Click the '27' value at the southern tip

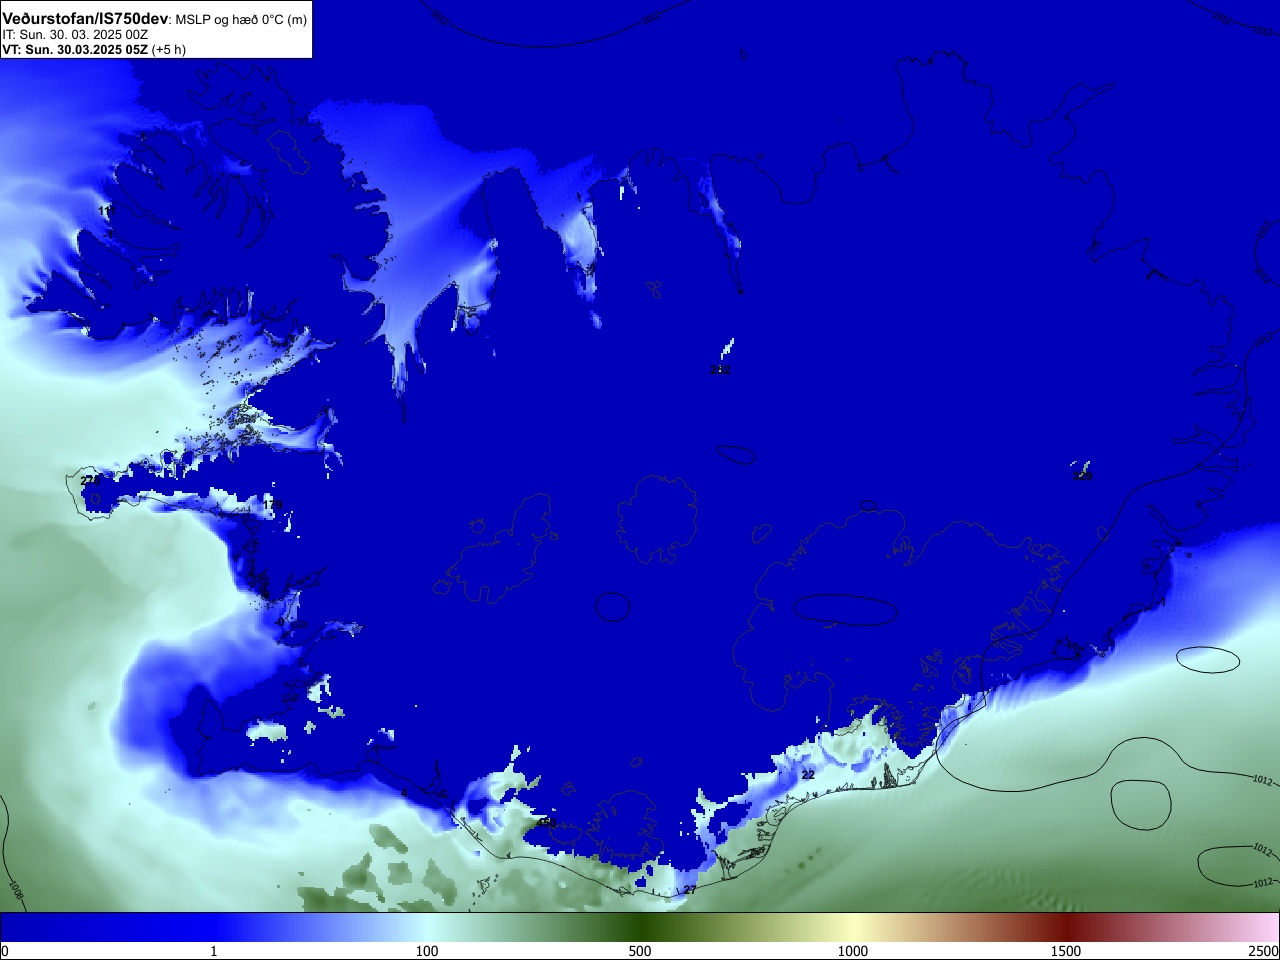tap(690, 890)
